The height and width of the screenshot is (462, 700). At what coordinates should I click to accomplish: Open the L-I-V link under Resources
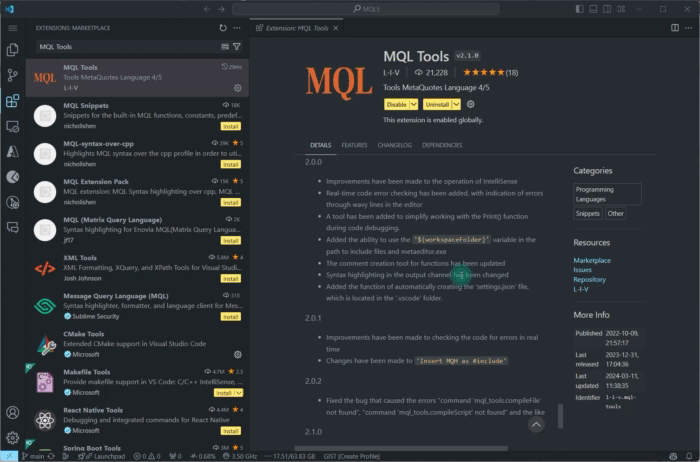tap(581, 289)
